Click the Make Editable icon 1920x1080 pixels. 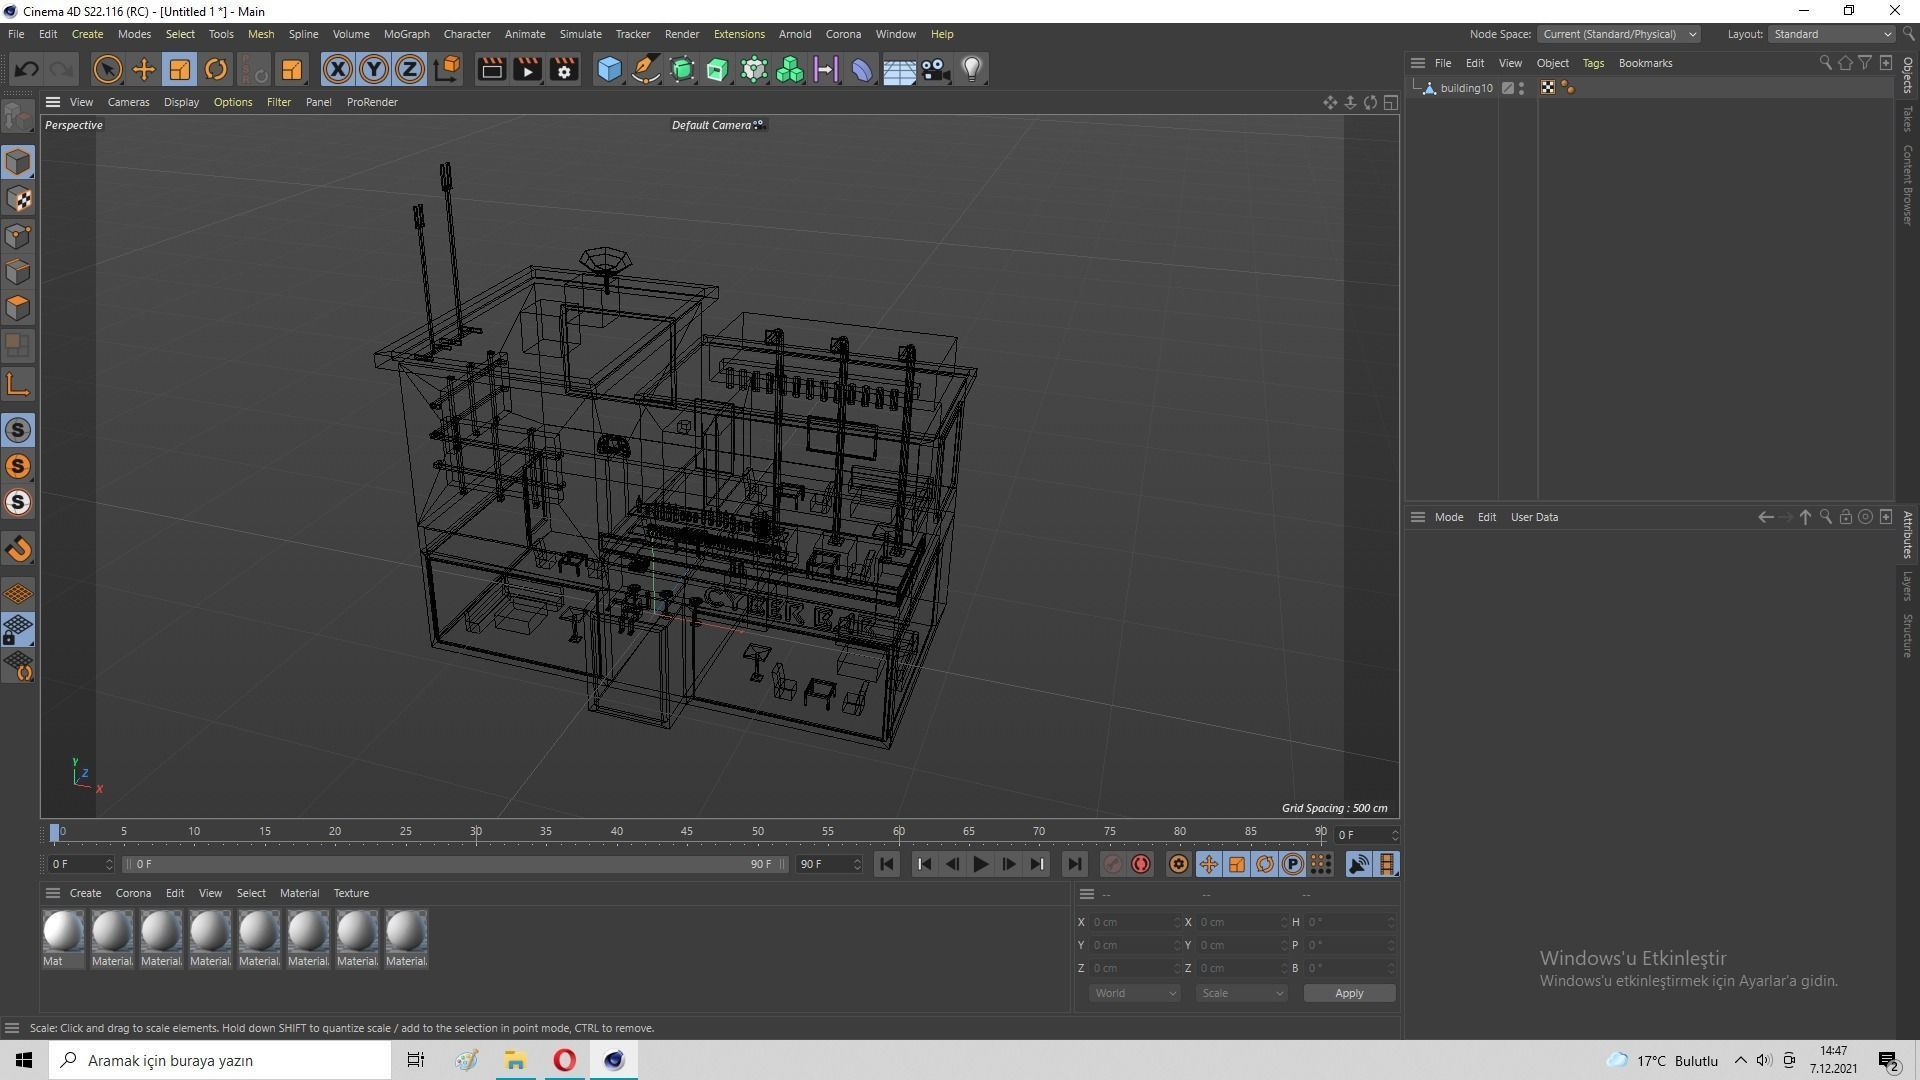coord(18,117)
